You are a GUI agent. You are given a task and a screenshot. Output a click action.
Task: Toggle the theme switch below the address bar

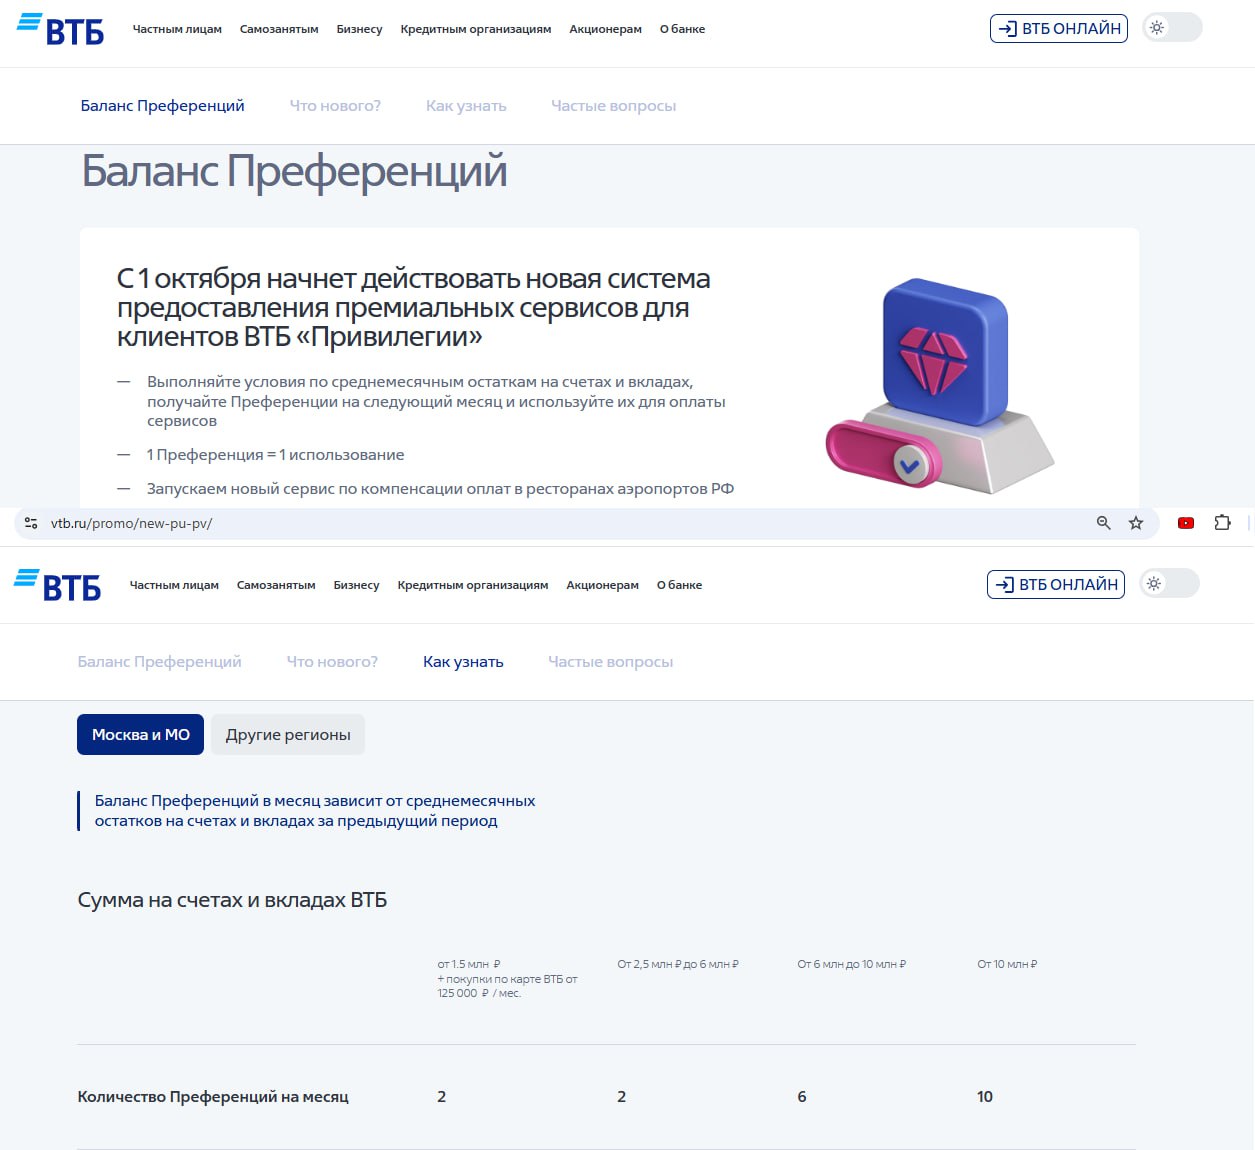point(1168,584)
